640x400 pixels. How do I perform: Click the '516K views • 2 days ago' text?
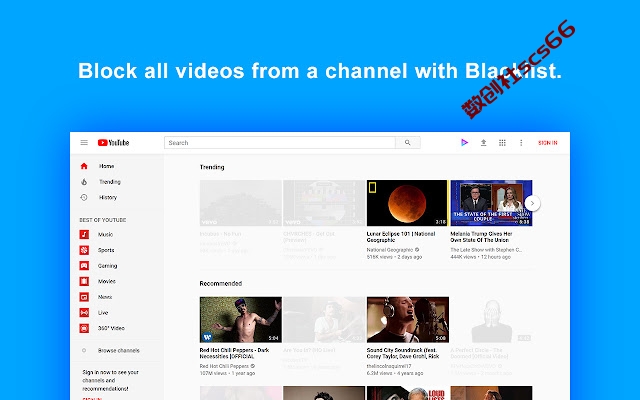pos(394,257)
